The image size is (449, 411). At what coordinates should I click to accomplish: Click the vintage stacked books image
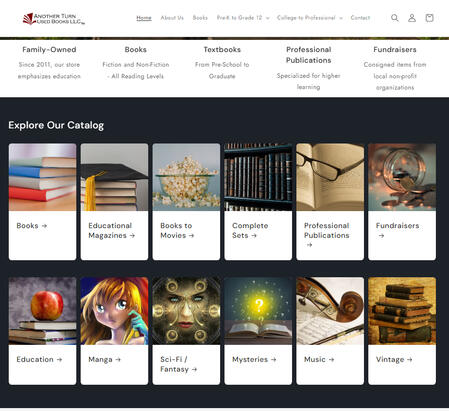402,311
